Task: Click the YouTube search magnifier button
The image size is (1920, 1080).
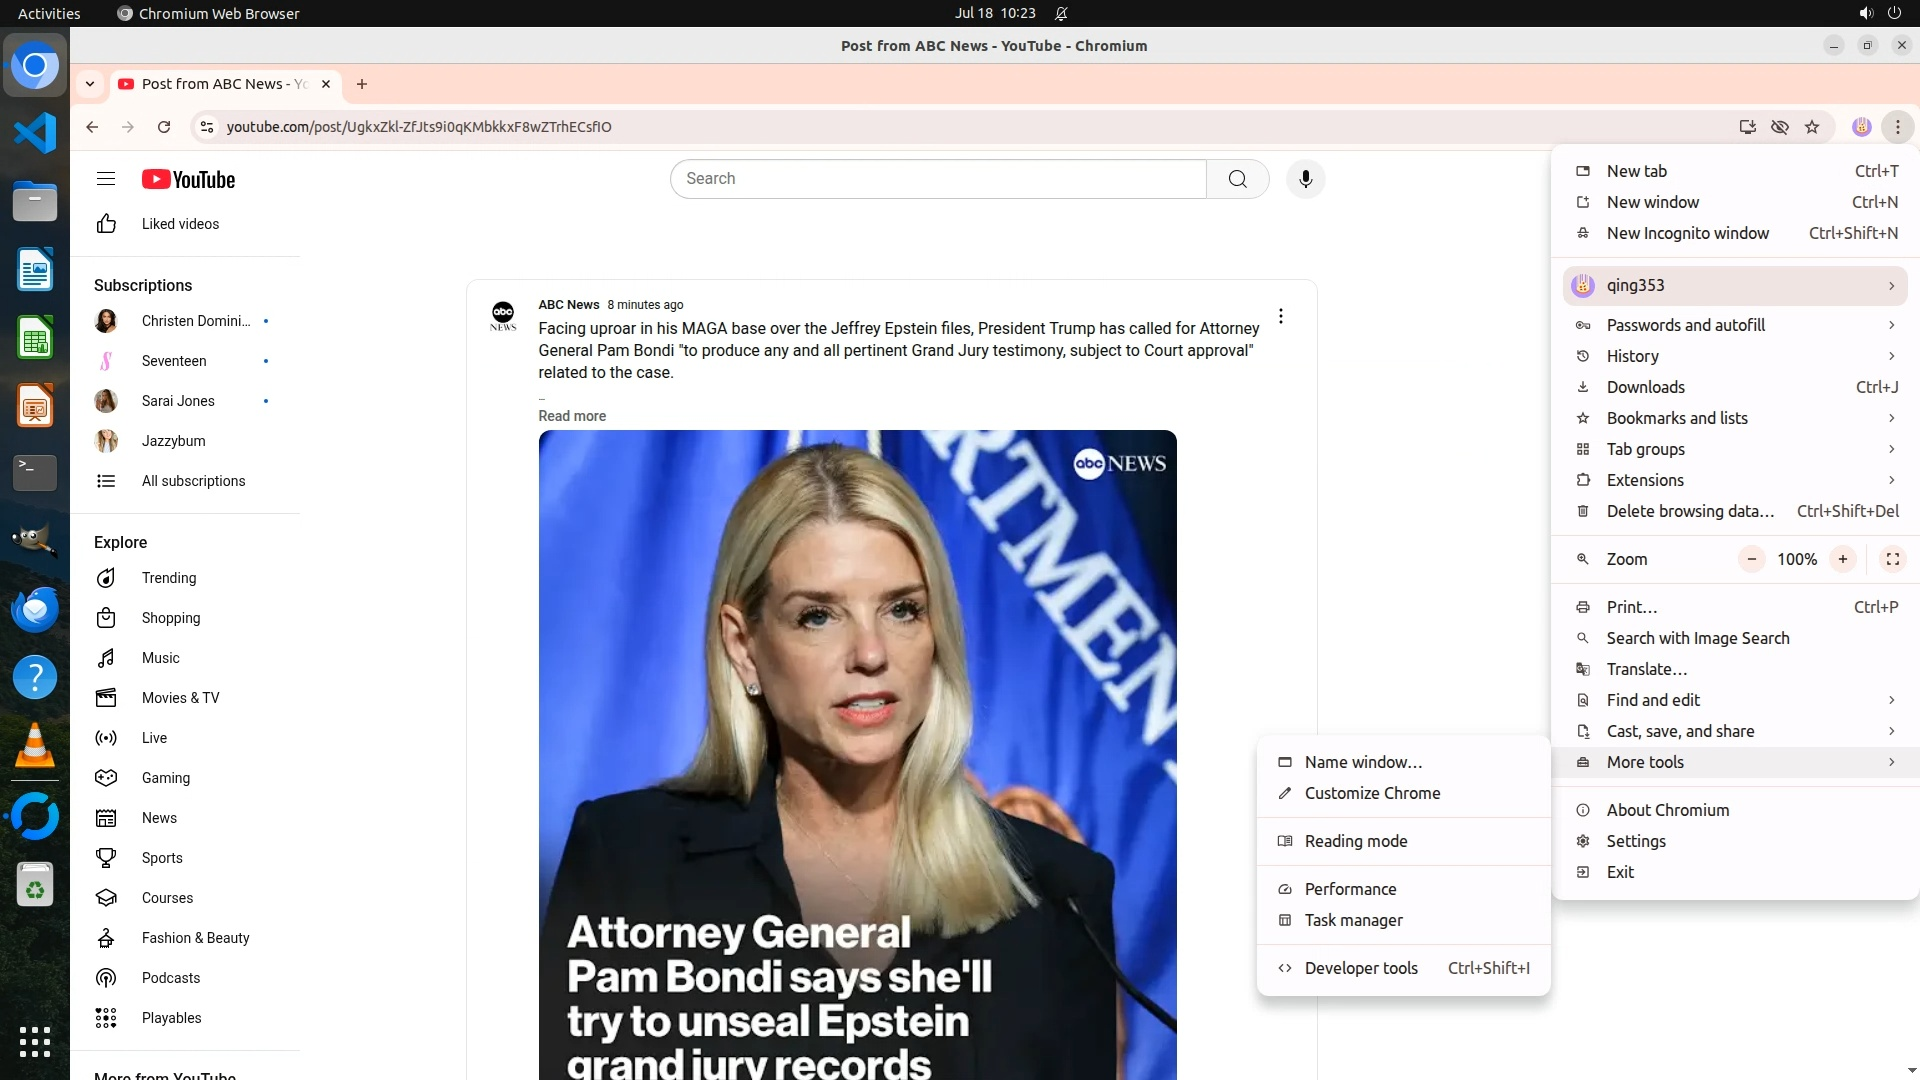Action: [1238, 179]
